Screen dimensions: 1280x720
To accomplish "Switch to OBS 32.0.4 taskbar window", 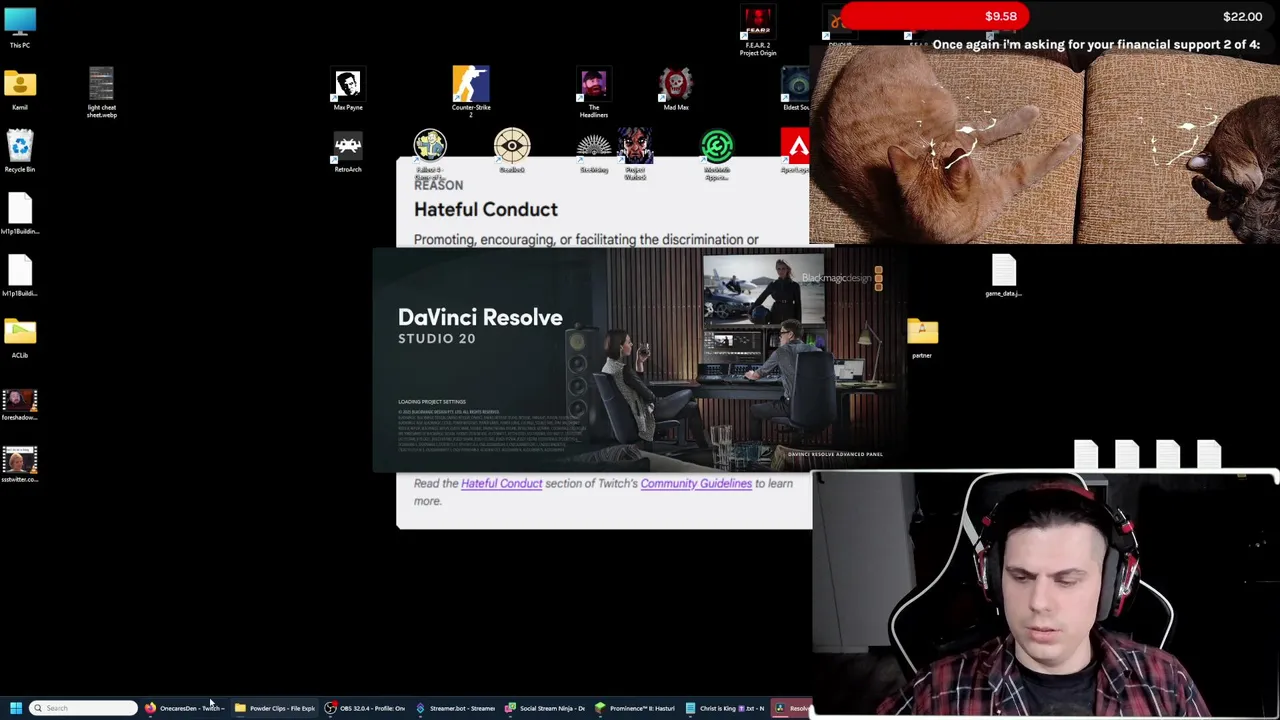I will pos(365,708).
